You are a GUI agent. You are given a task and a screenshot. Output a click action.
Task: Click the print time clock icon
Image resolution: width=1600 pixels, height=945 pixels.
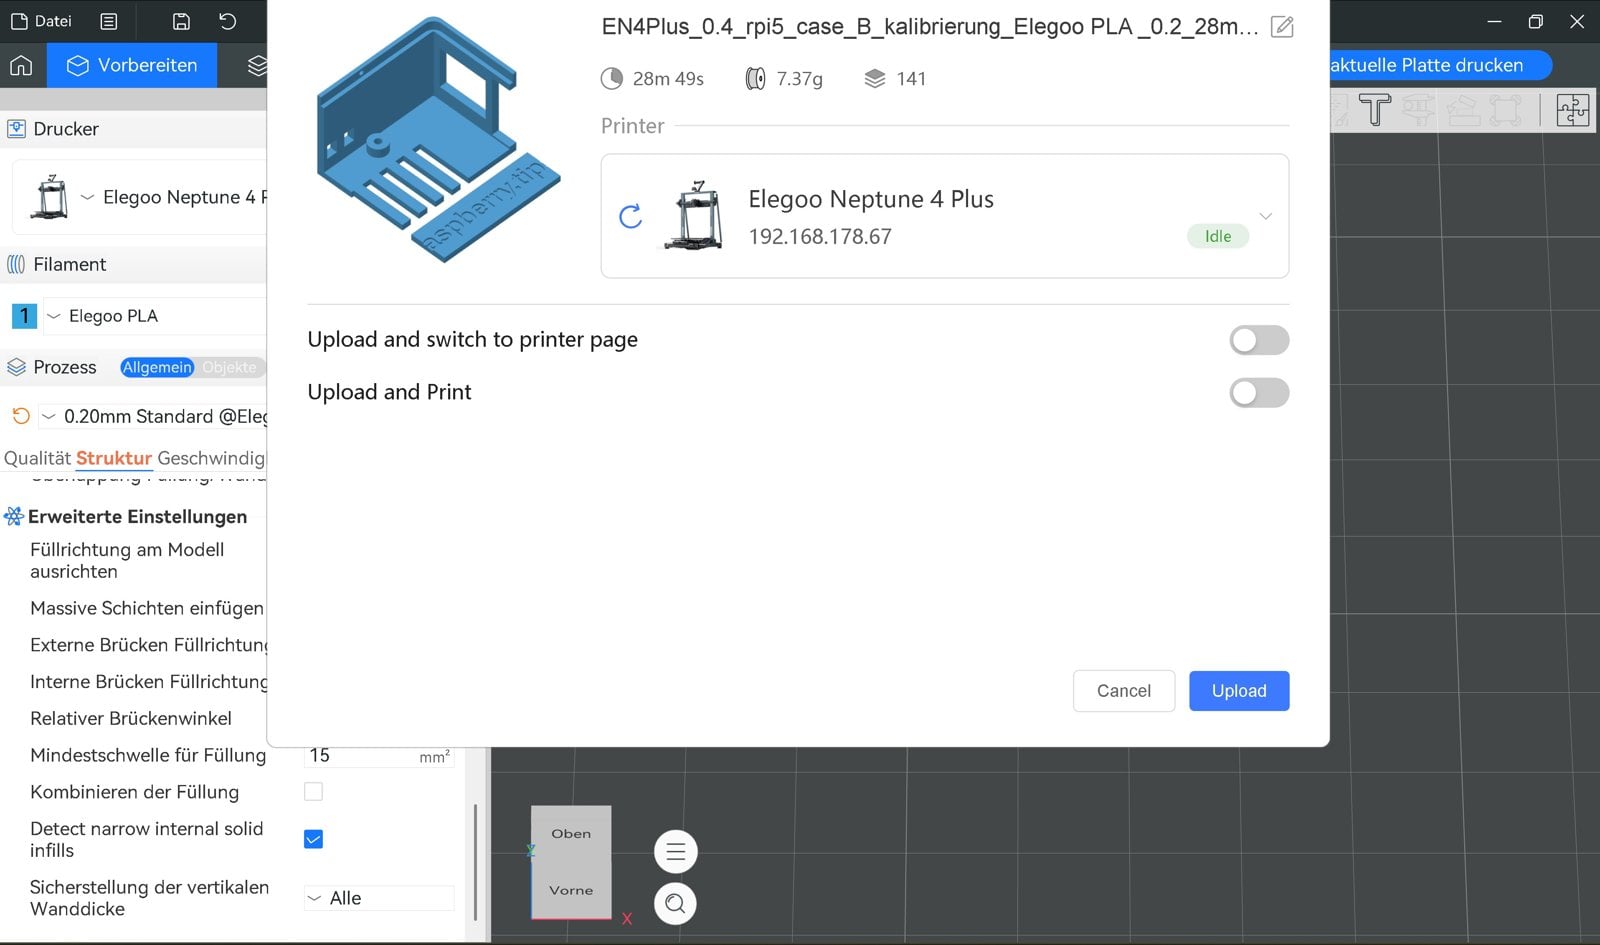pos(611,79)
